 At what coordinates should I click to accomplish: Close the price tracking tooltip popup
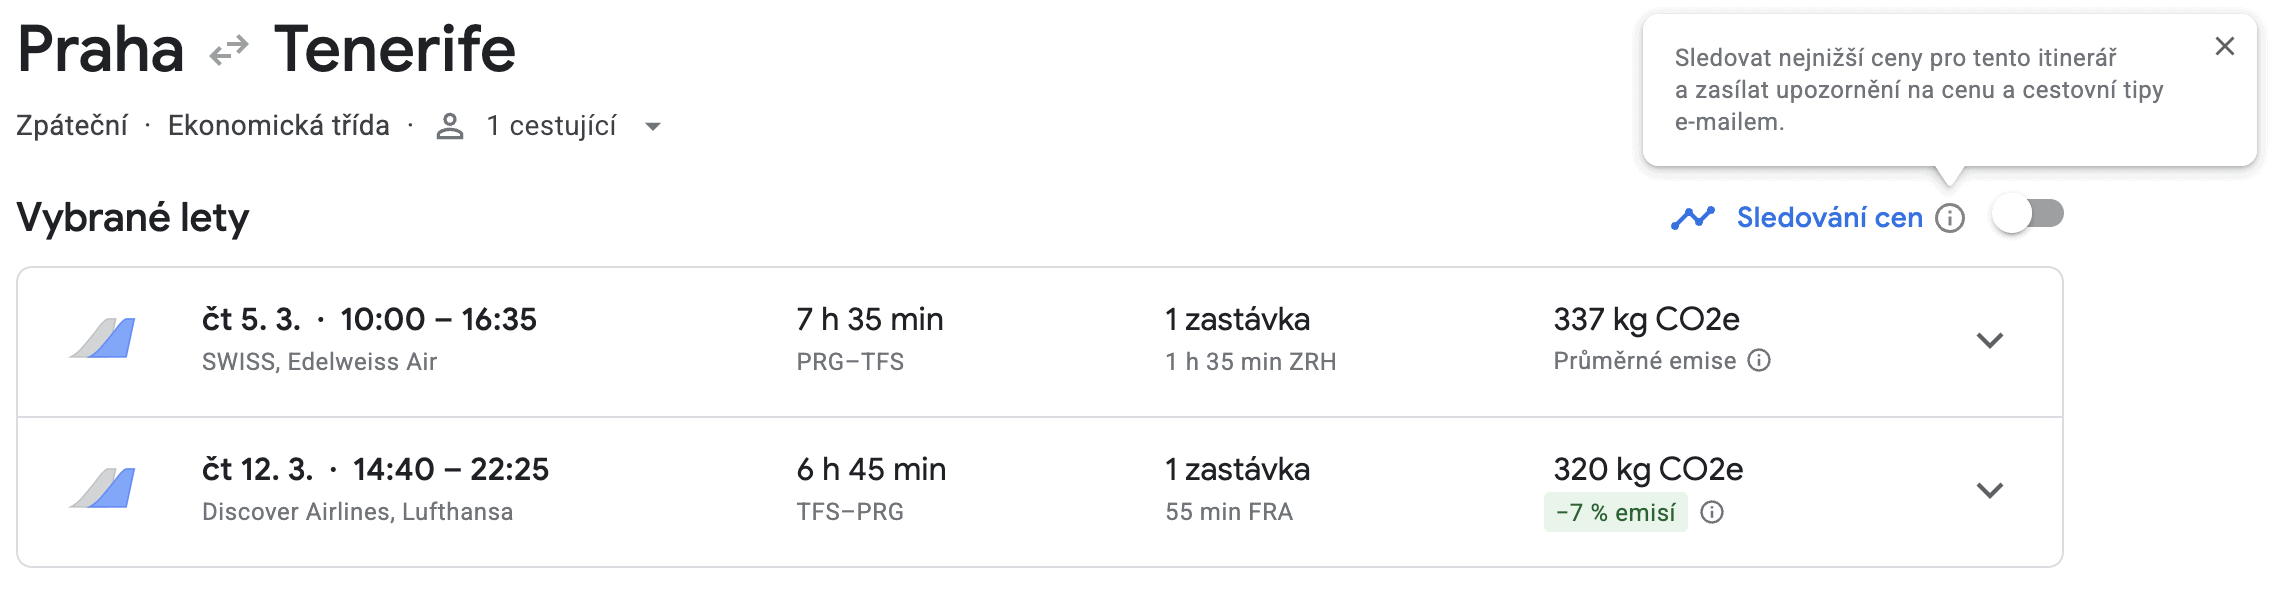[2224, 47]
